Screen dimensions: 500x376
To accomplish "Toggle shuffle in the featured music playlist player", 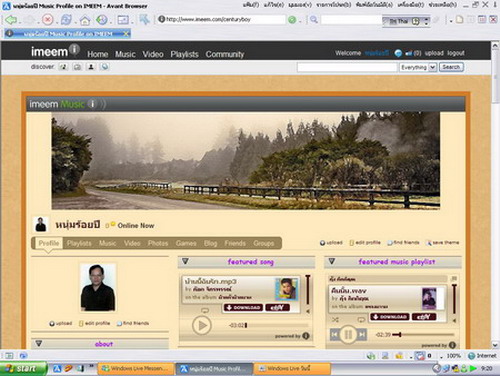I will [x=335, y=320].
